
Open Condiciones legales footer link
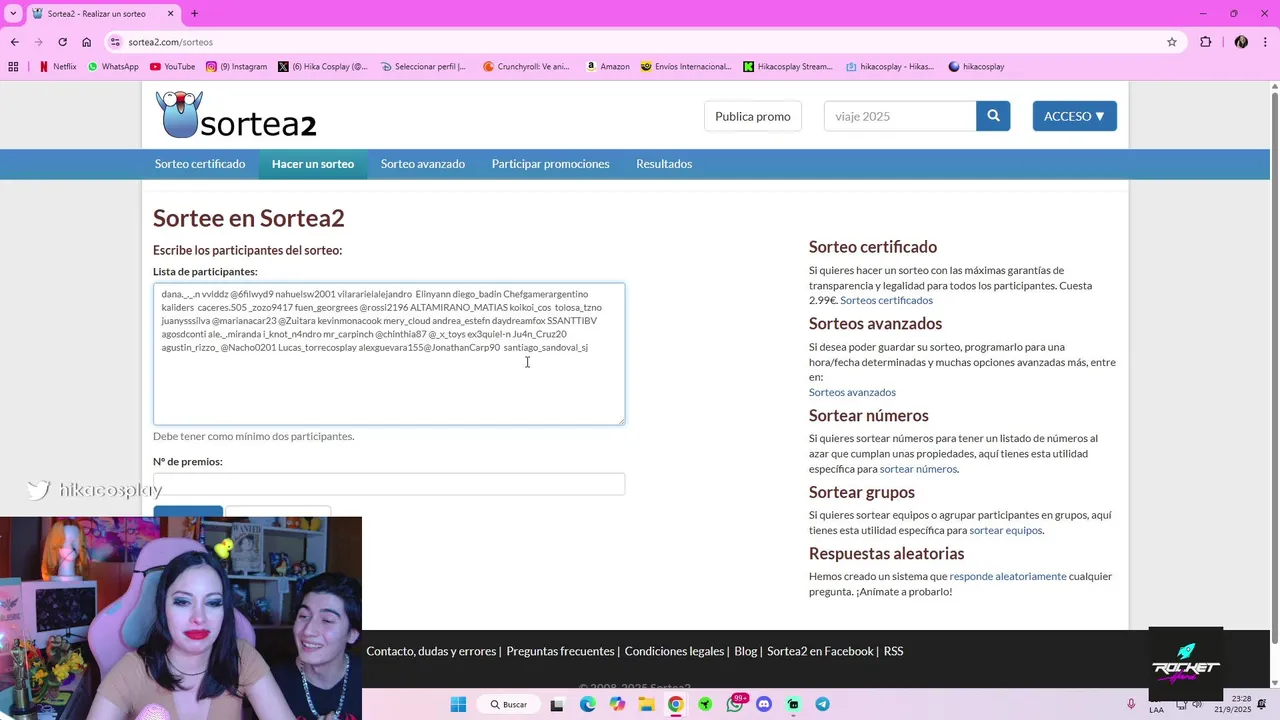[x=674, y=651]
